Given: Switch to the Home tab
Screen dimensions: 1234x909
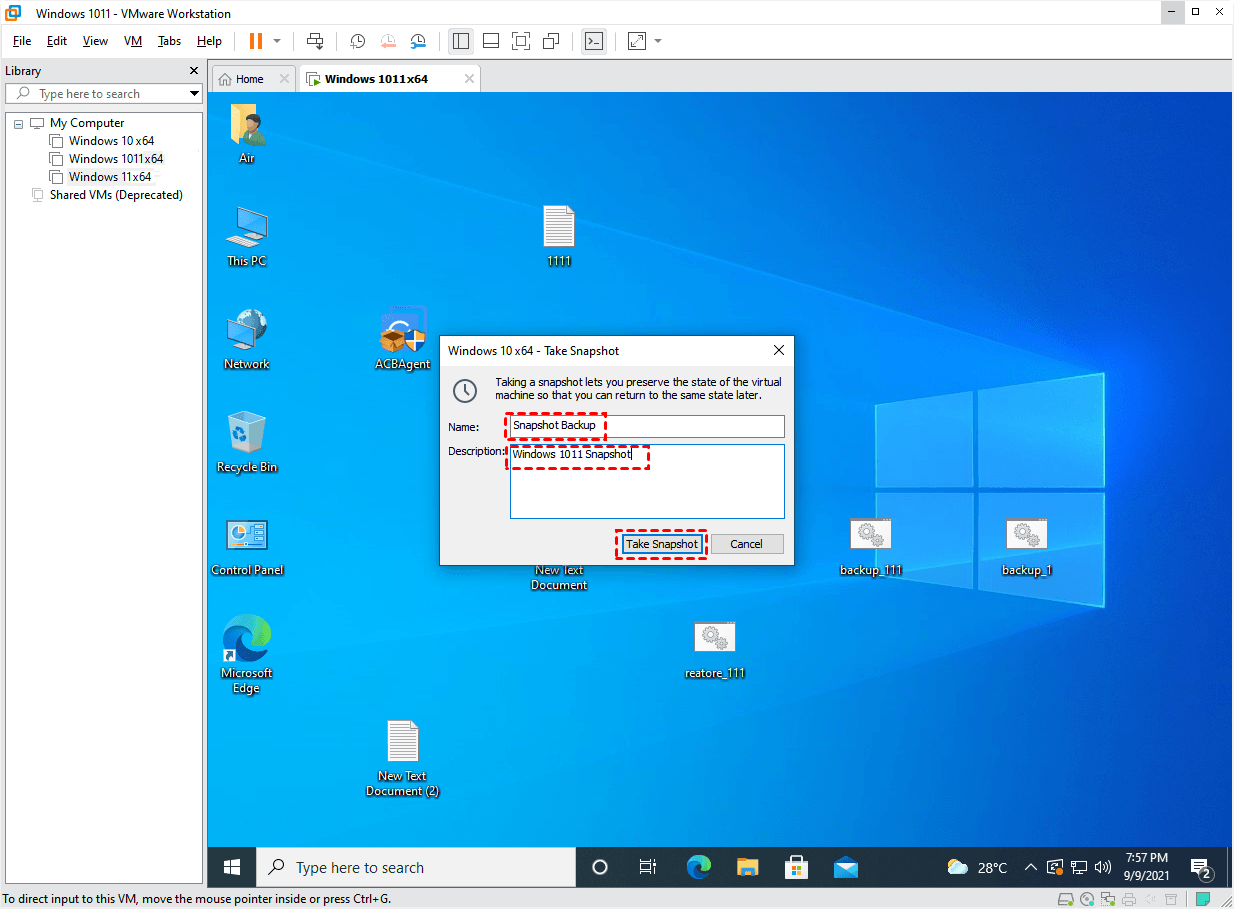Looking at the screenshot, I should (249, 79).
